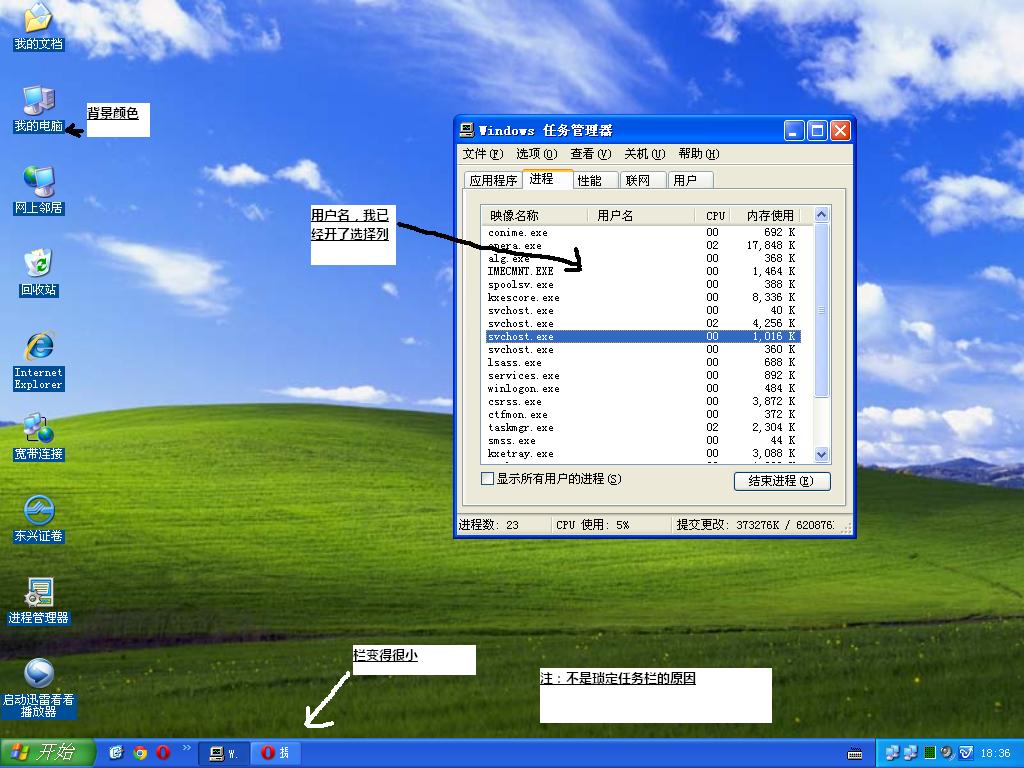Click the process list scrollbar thumb
Image resolution: width=1024 pixels, height=768 pixels.
(x=822, y=310)
